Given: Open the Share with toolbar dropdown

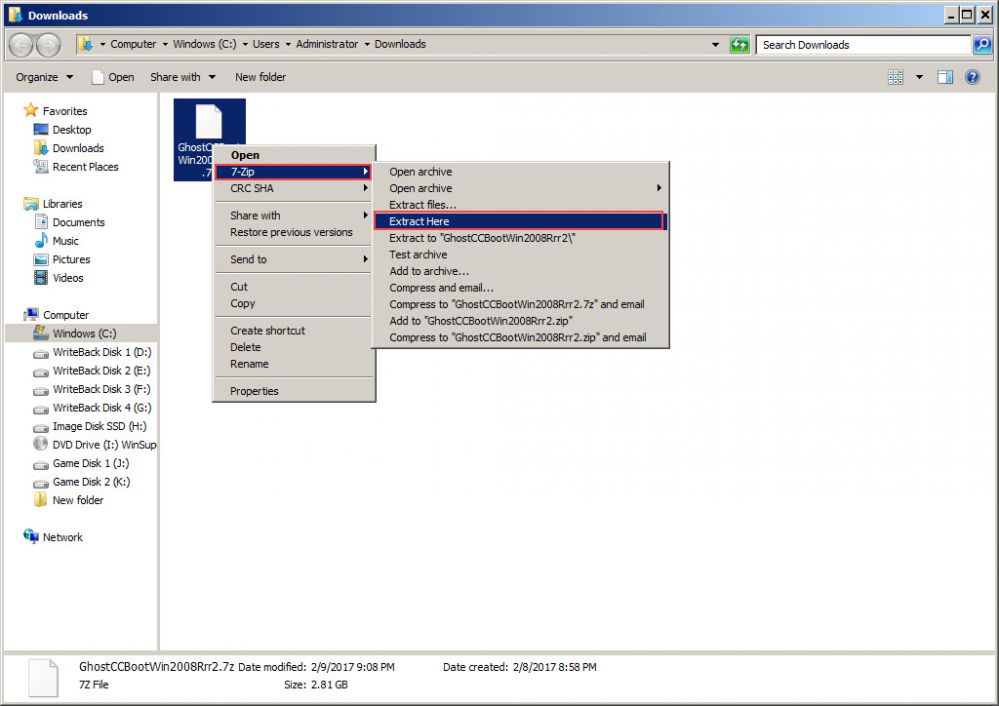Looking at the screenshot, I should [x=183, y=77].
